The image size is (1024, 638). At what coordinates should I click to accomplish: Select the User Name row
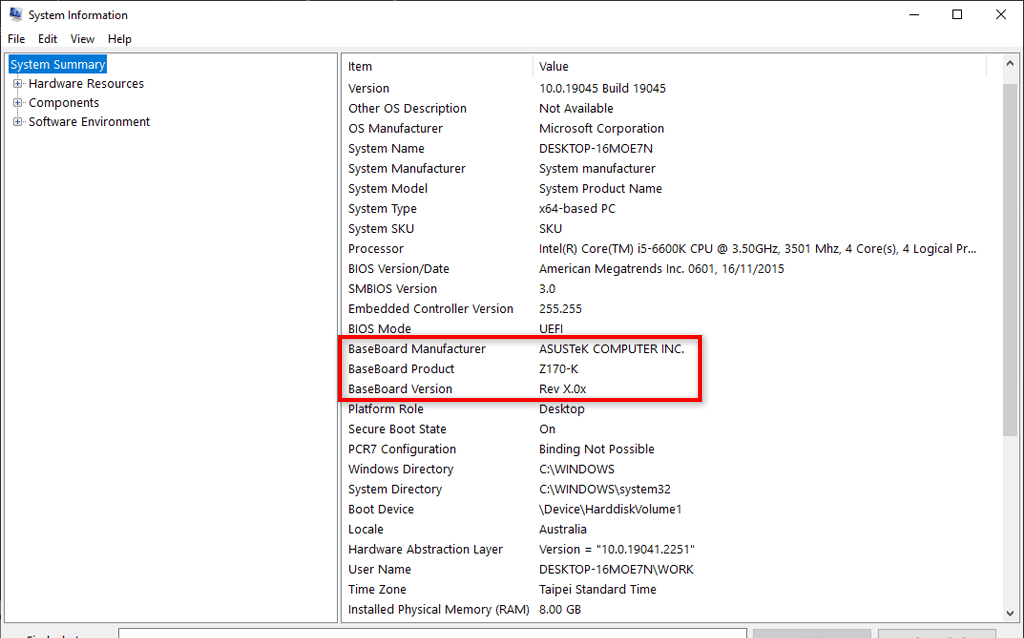coord(665,569)
